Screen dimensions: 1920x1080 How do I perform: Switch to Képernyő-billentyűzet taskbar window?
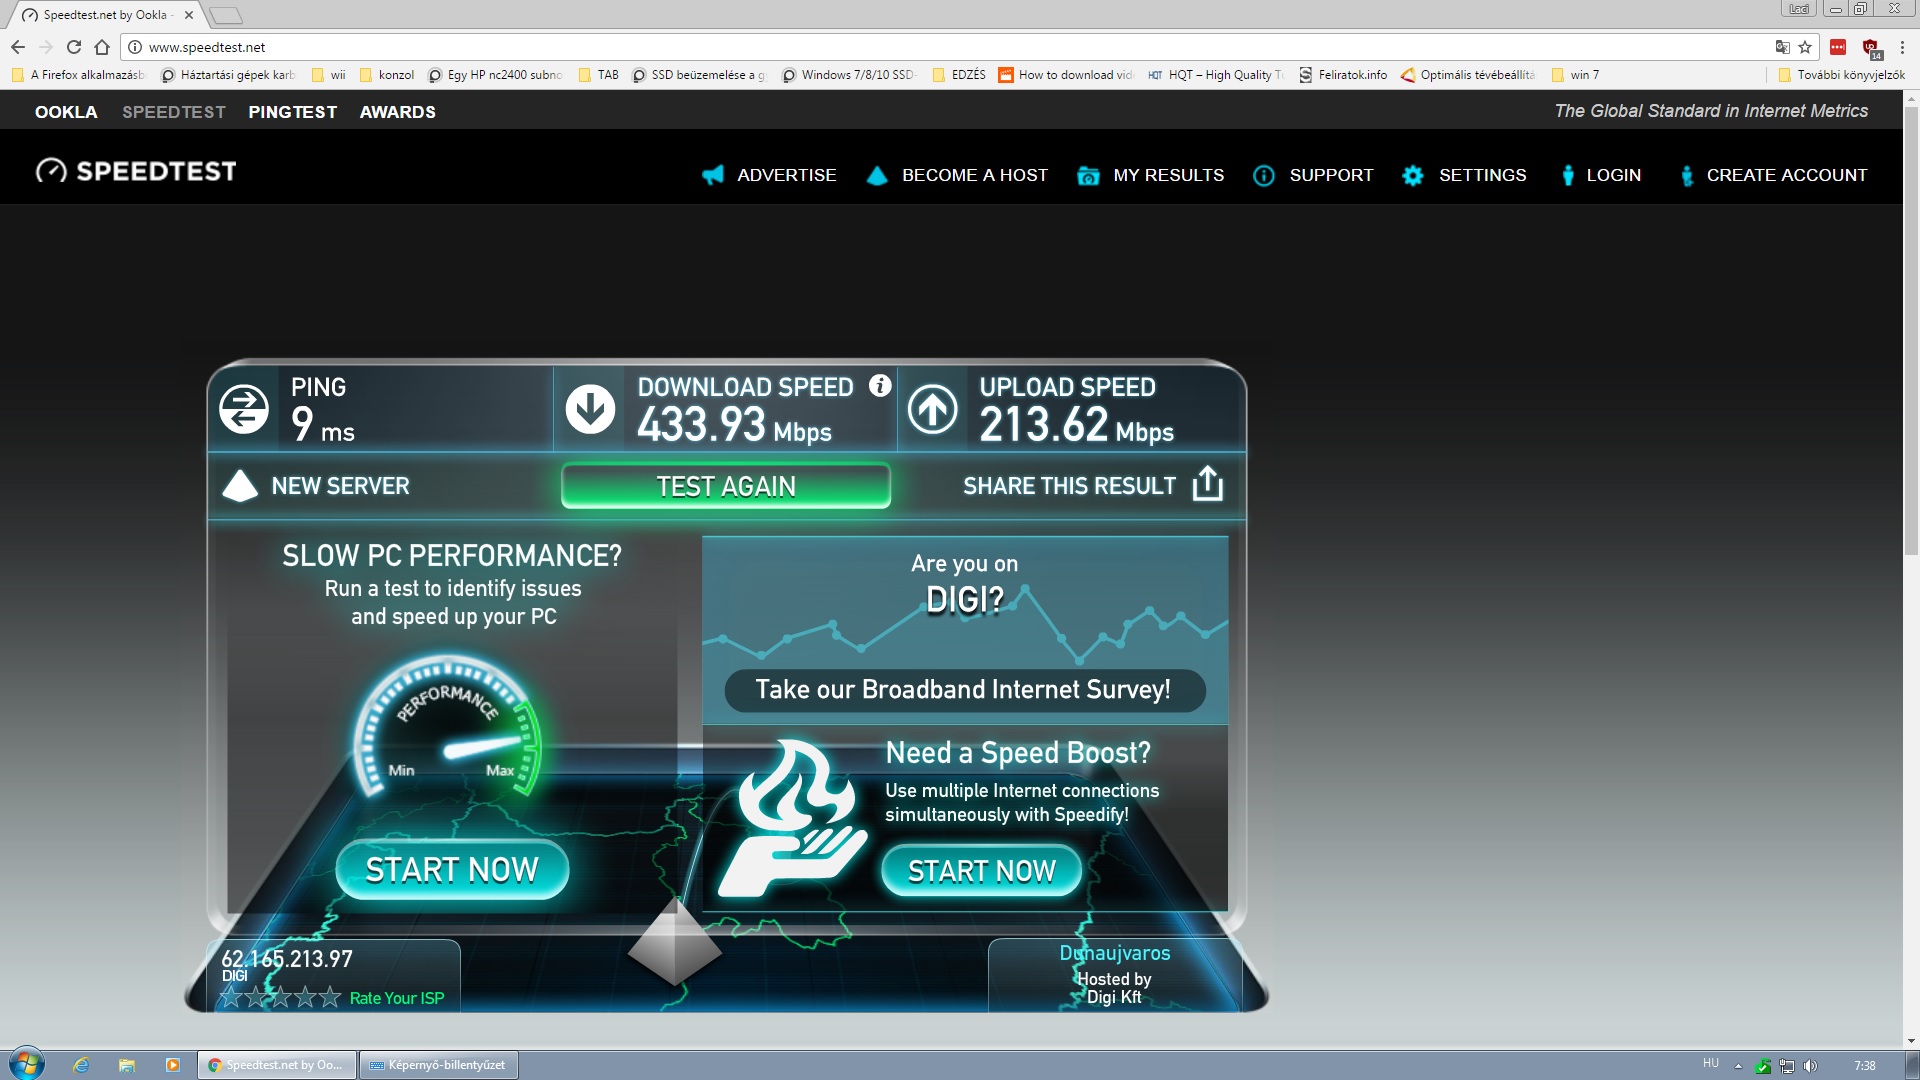pyautogui.click(x=438, y=1065)
